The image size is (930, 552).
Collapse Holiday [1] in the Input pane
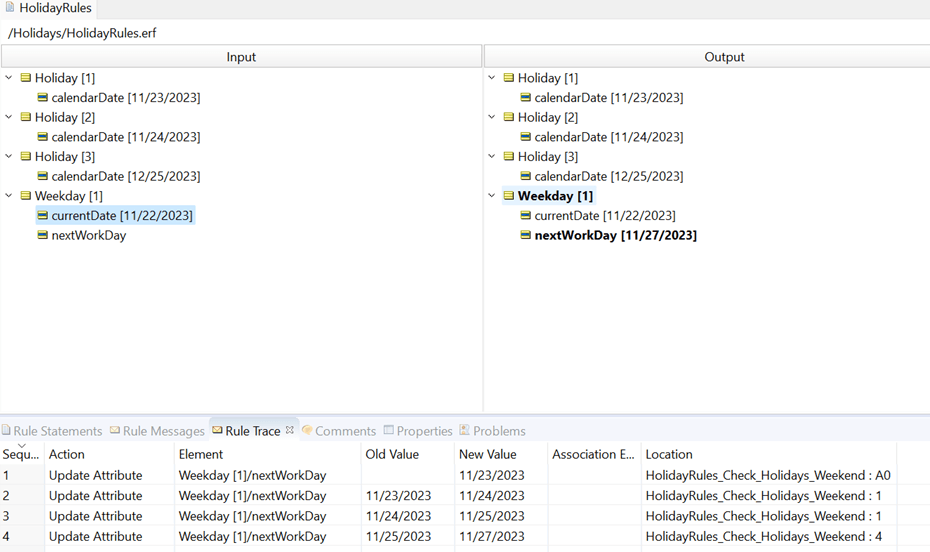coord(9,78)
